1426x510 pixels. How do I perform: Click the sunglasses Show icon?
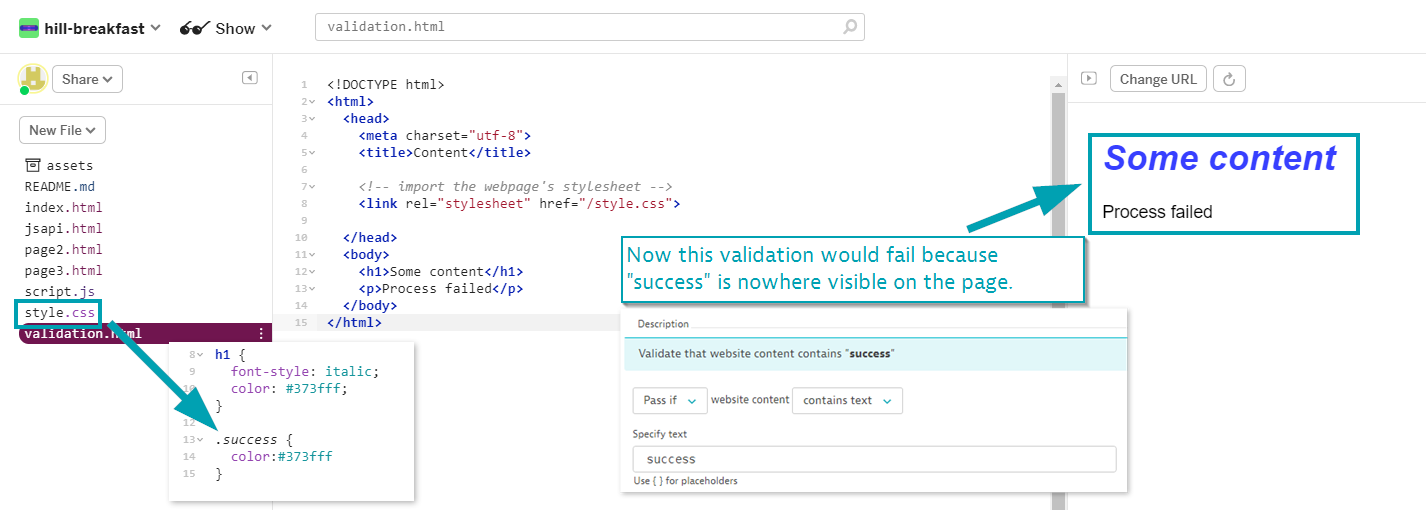click(194, 28)
